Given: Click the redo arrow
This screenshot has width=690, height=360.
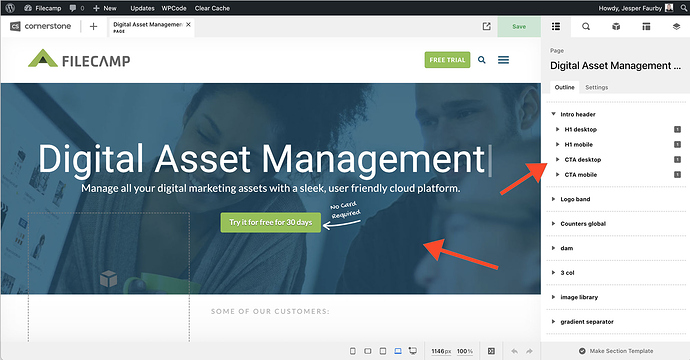Looking at the screenshot, I should pos(529,351).
